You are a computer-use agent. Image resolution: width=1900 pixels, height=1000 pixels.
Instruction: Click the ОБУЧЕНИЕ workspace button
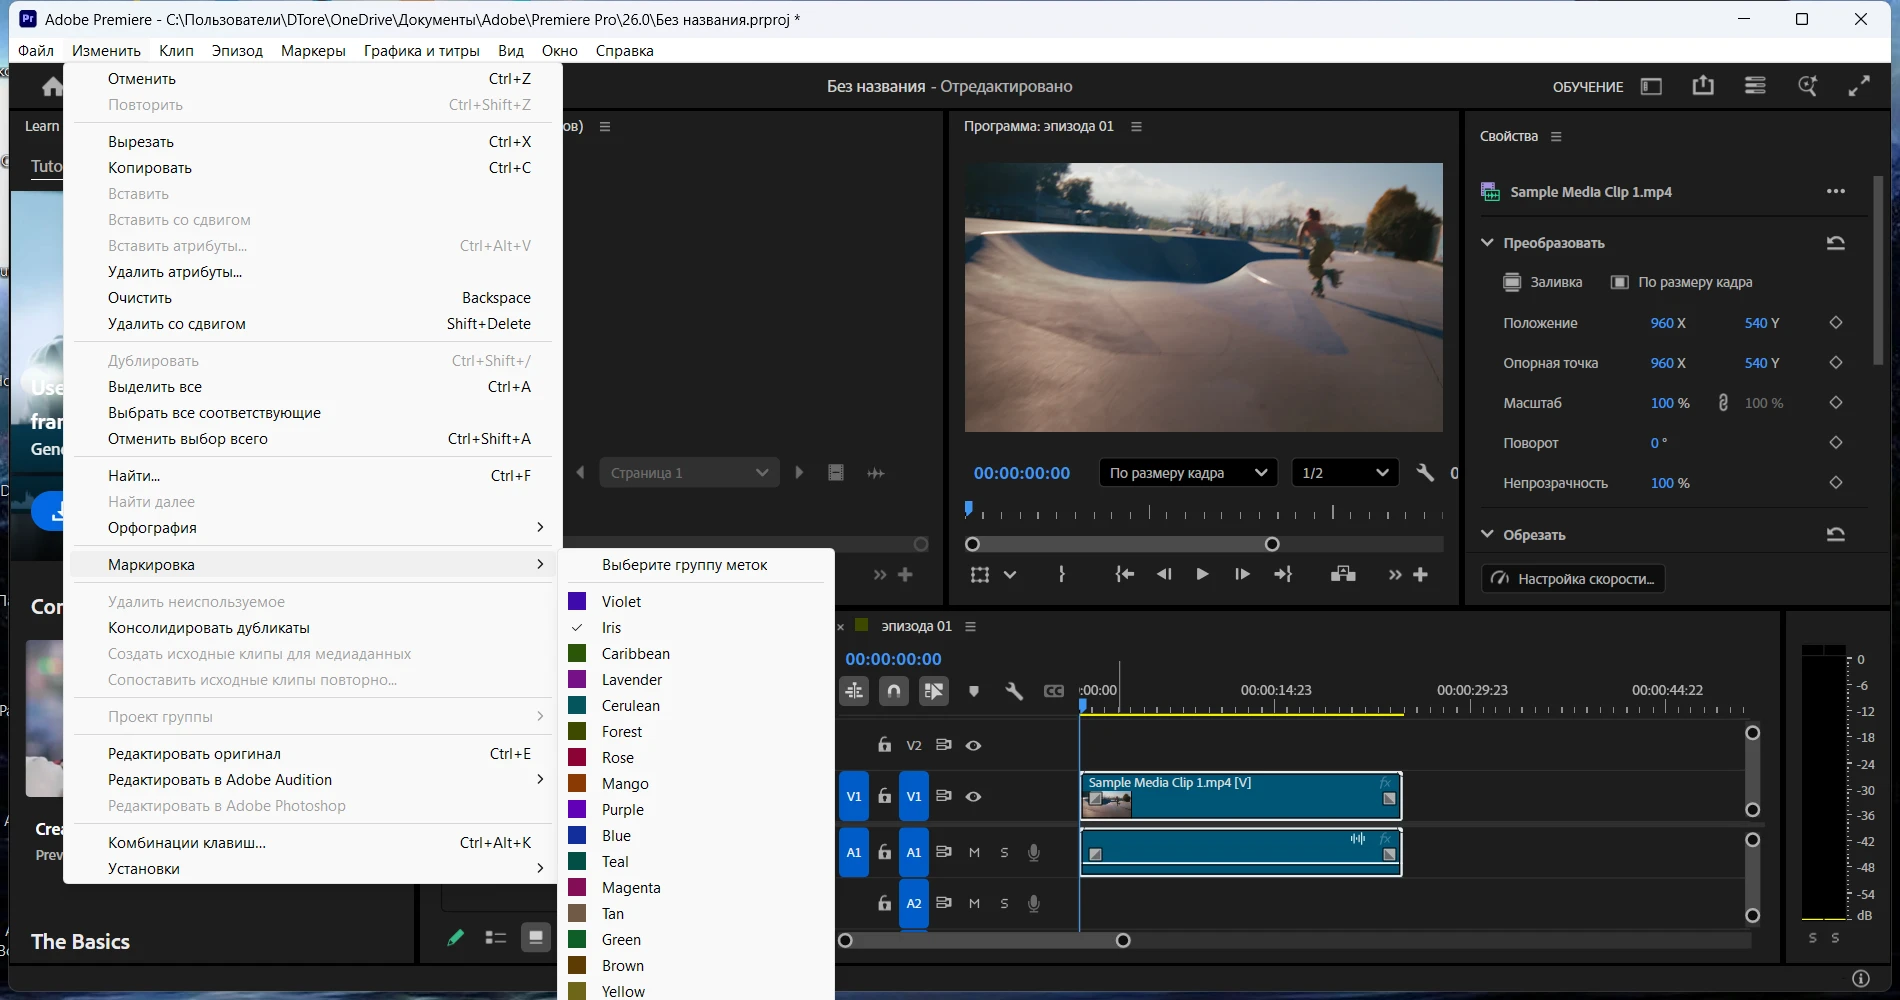click(x=1587, y=87)
